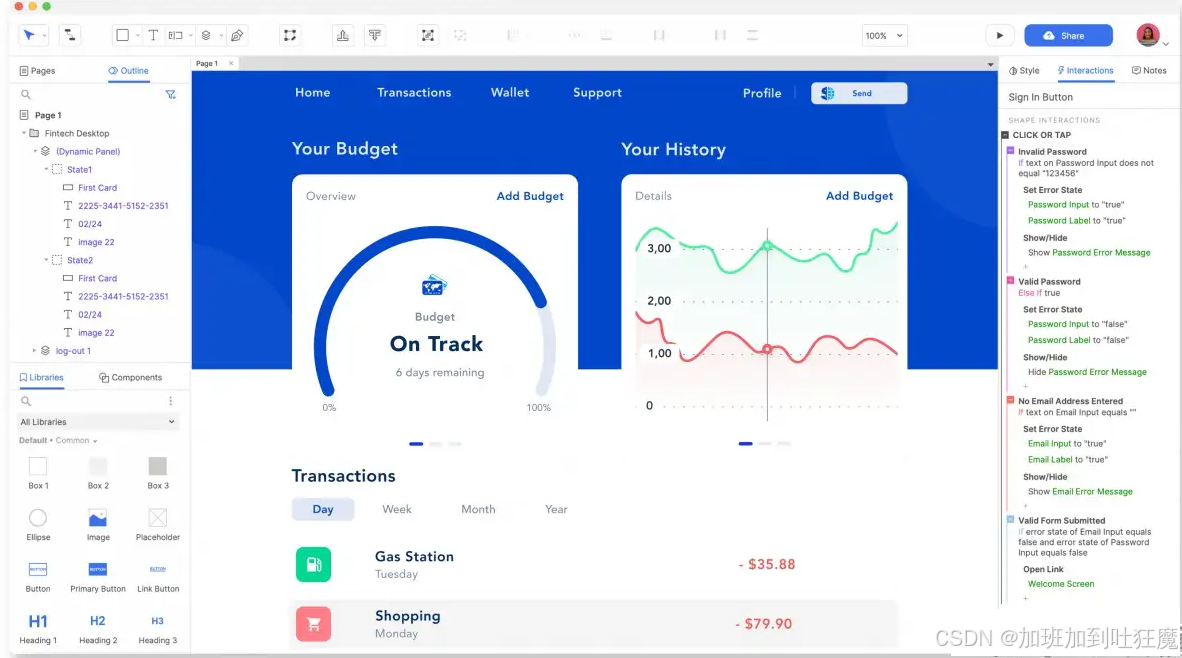Select the Placeholder widget from the library
Viewport: 1182px width, 658px height.
click(157, 518)
